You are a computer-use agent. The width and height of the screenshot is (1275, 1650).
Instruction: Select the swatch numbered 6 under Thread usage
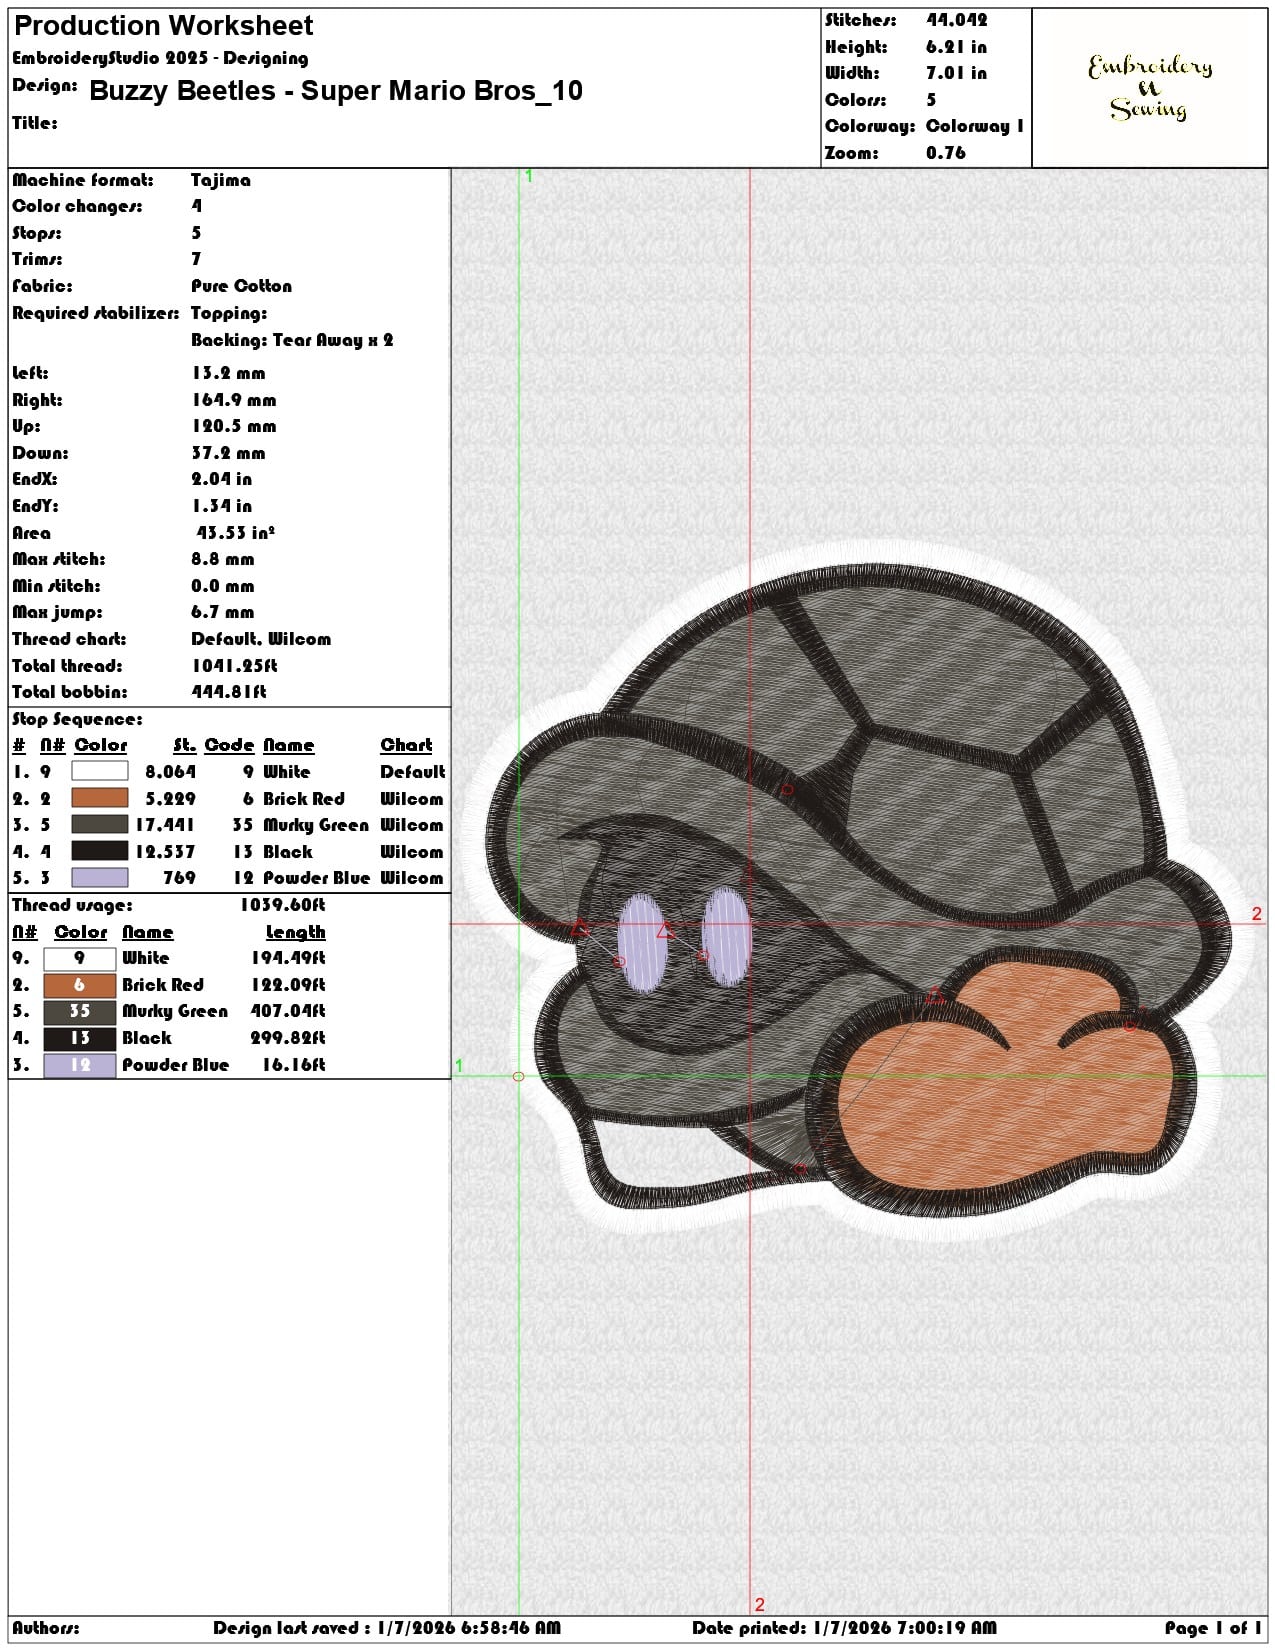pyautogui.click(x=80, y=985)
